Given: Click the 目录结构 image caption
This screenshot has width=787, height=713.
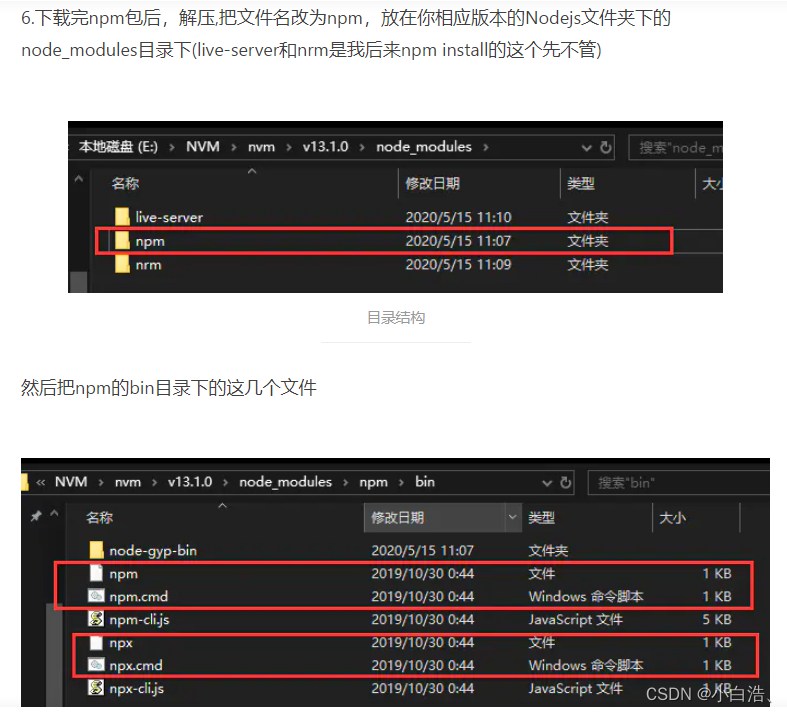Looking at the screenshot, I should pos(396,318).
